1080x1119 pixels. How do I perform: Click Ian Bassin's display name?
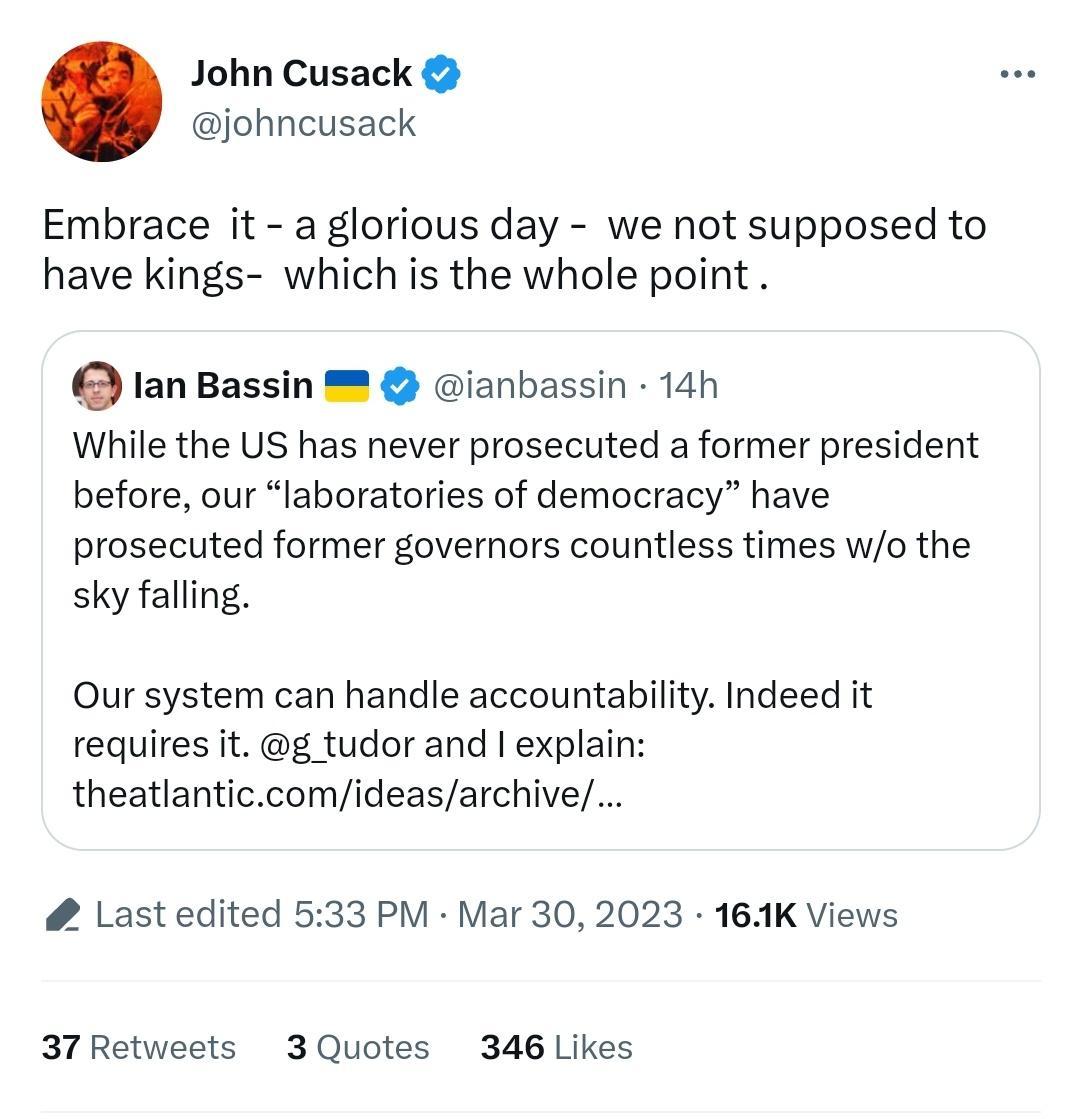pos(222,383)
